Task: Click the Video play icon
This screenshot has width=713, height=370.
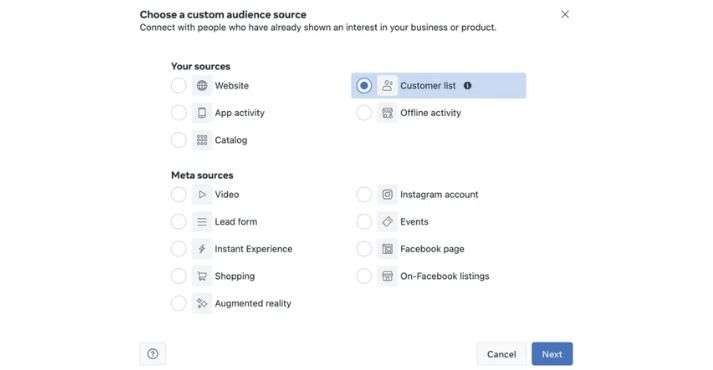Action: coord(202,195)
